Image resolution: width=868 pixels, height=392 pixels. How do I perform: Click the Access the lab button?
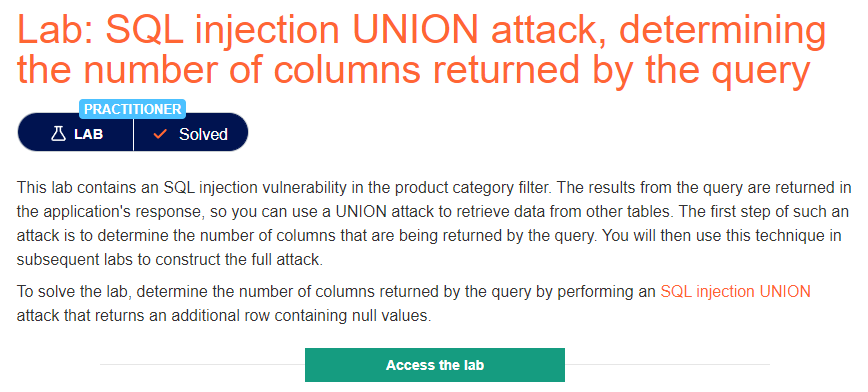435,365
